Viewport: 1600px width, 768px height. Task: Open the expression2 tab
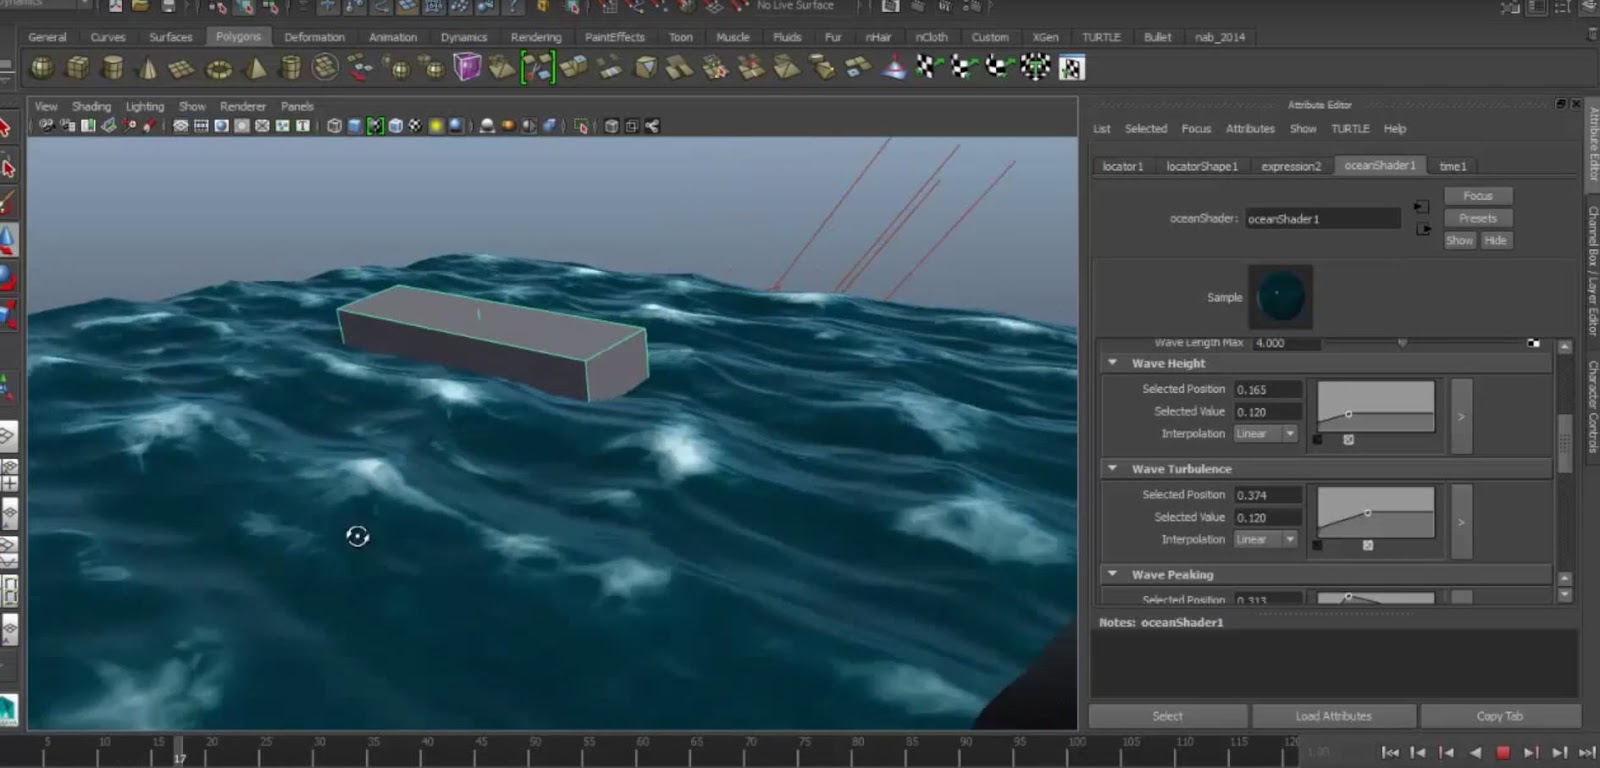pyautogui.click(x=1291, y=166)
